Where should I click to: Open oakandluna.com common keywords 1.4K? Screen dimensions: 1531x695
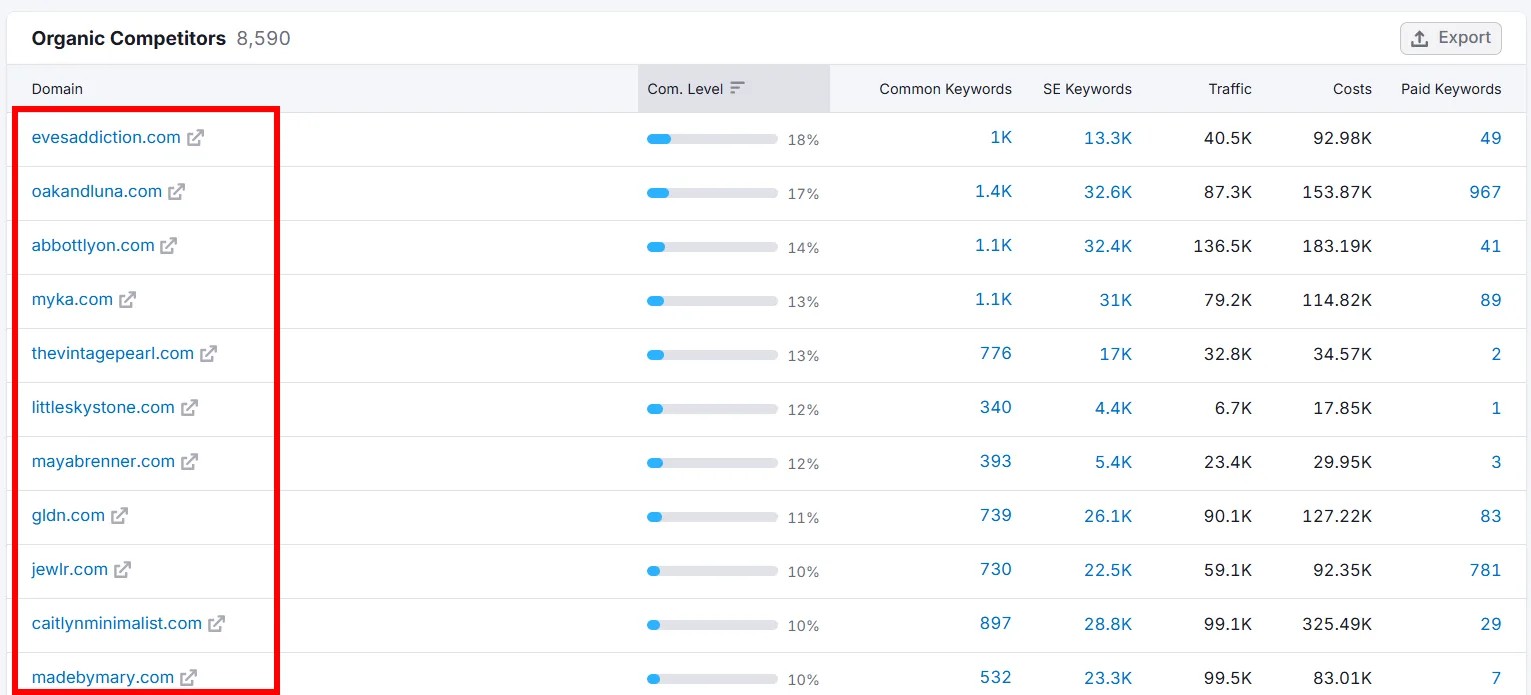tap(994, 191)
